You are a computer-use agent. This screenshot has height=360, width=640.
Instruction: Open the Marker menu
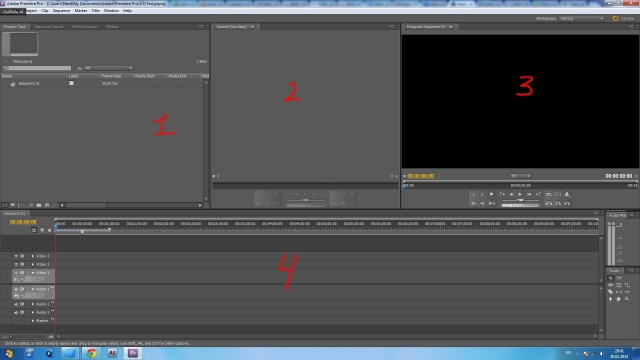pos(80,11)
